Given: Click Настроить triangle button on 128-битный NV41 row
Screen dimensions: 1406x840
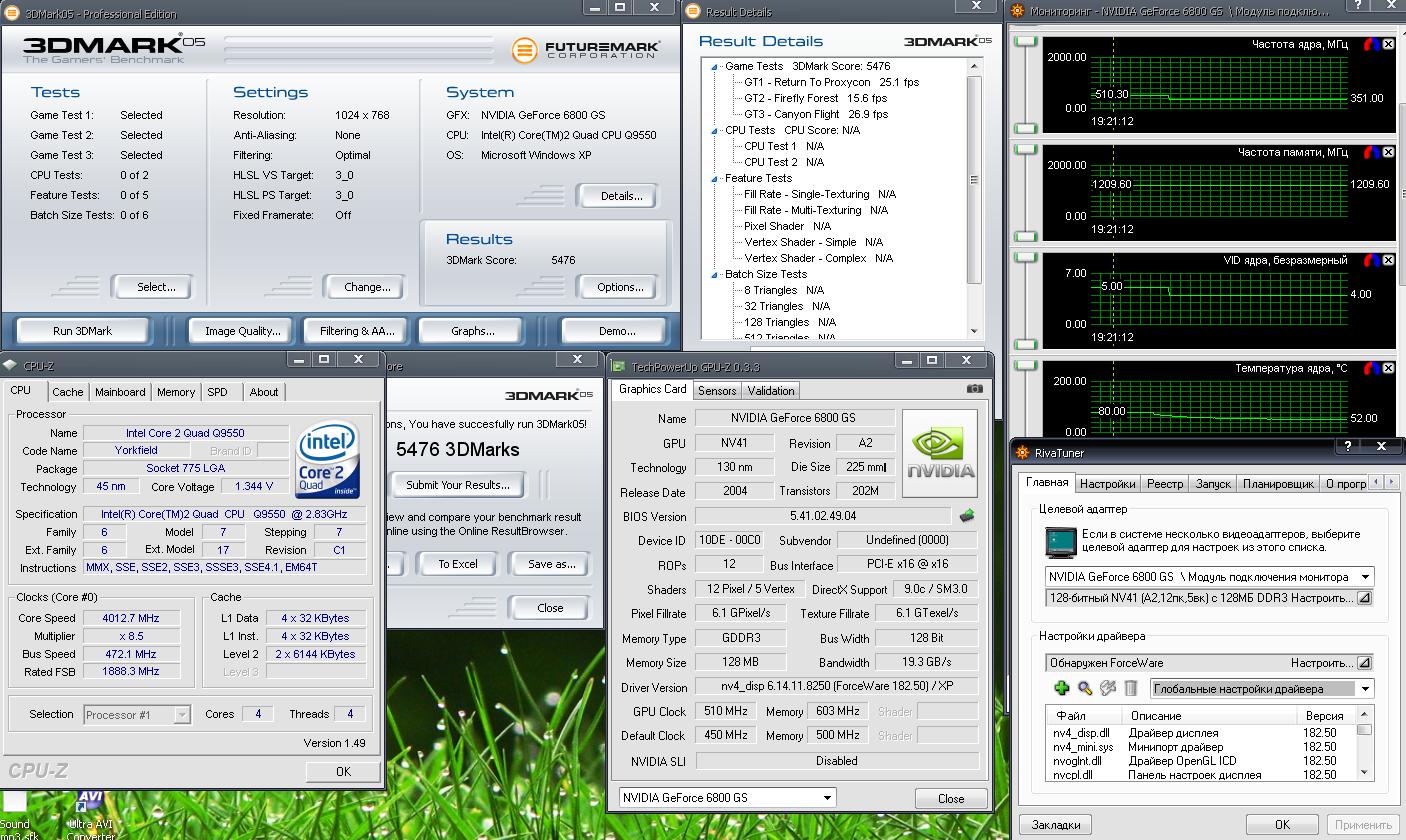Looking at the screenshot, I should coord(1365,598).
